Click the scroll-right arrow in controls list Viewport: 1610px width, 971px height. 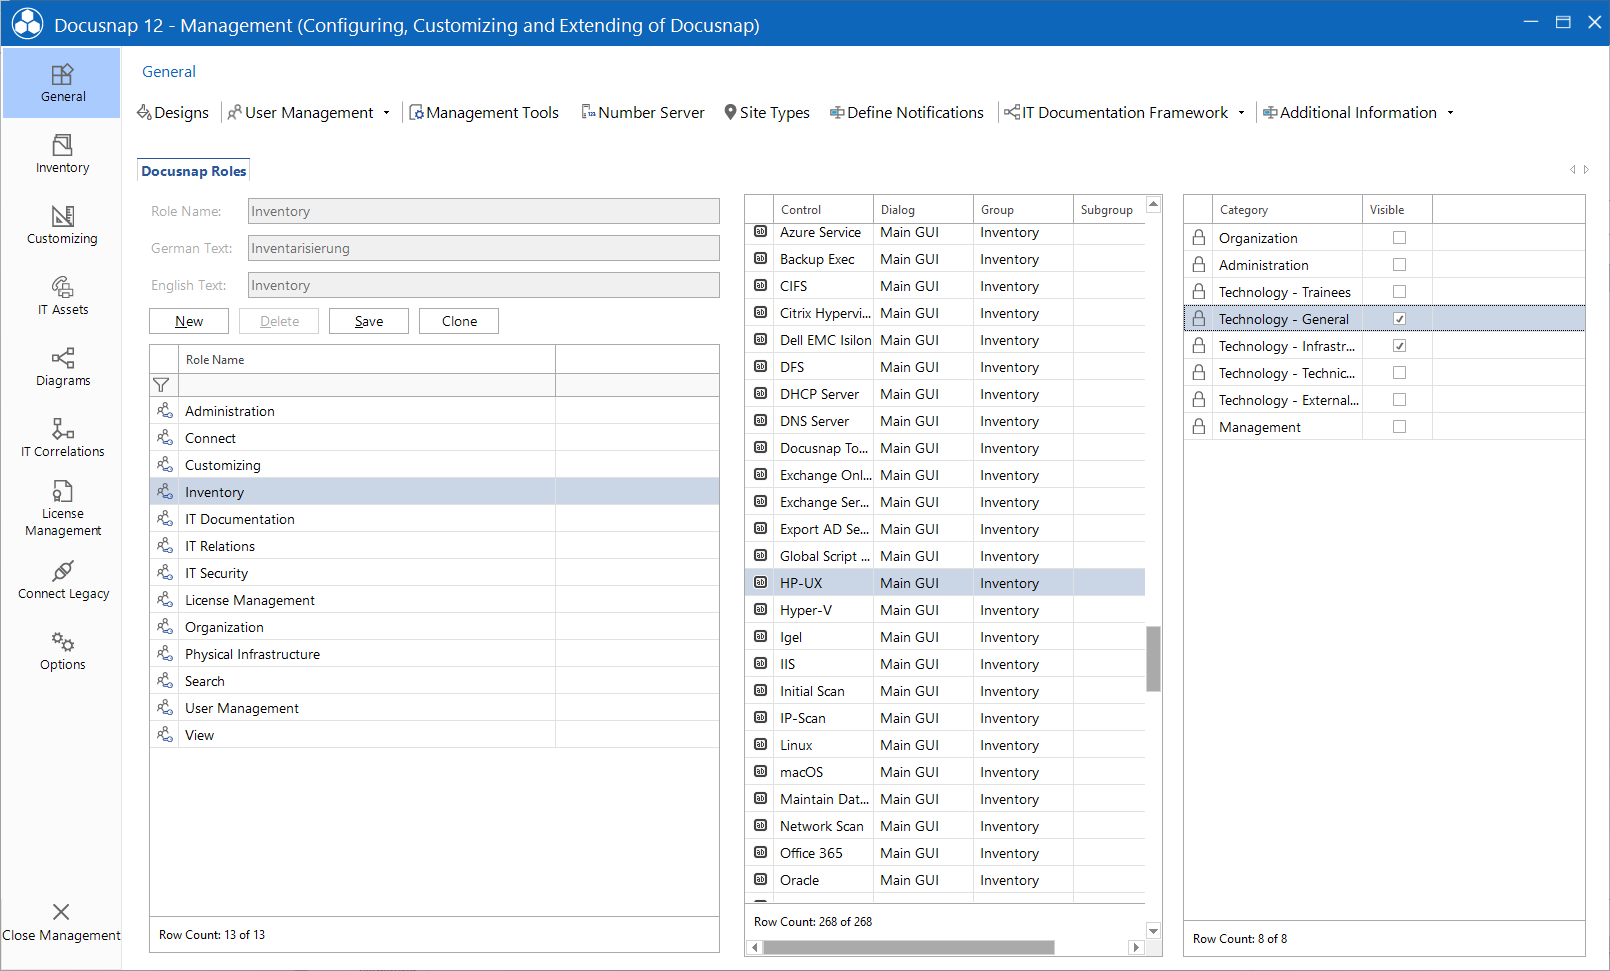click(1136, 947)
